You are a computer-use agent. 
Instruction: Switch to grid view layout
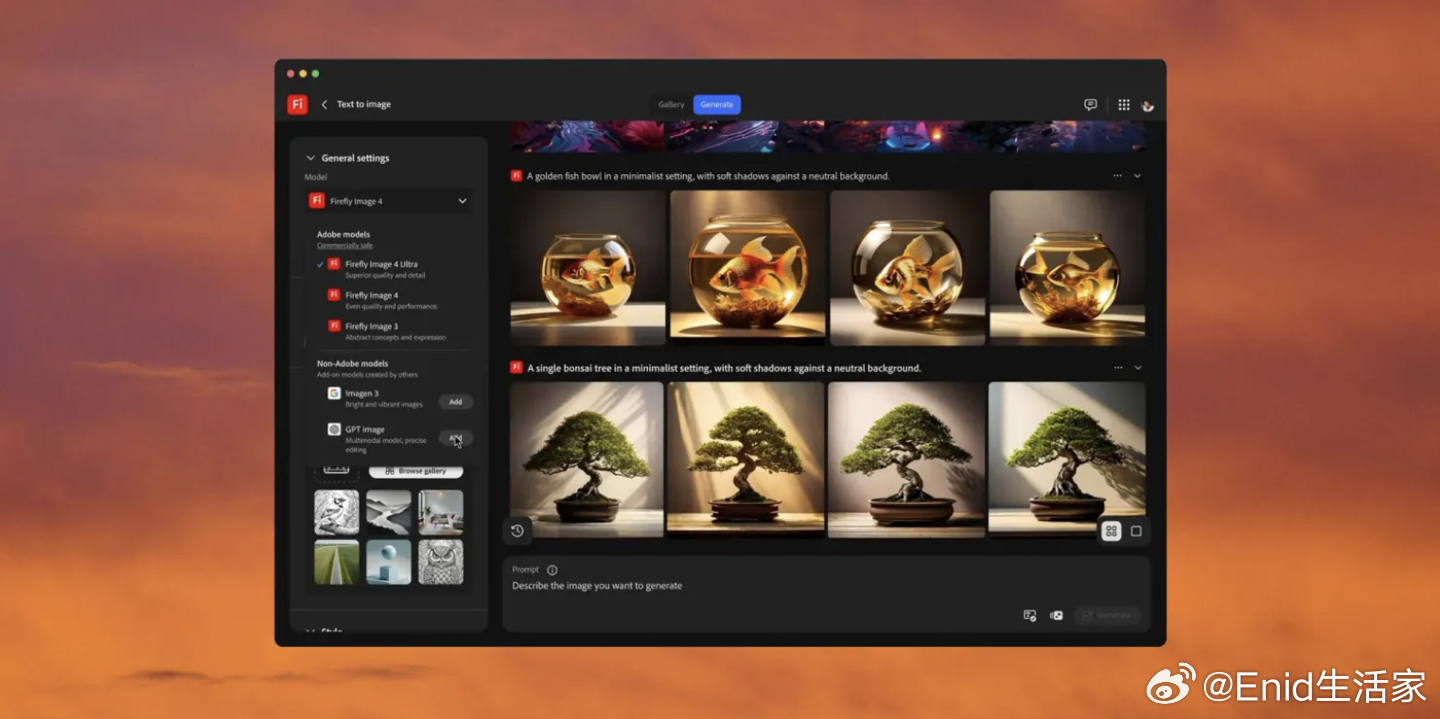[1112, 531]
